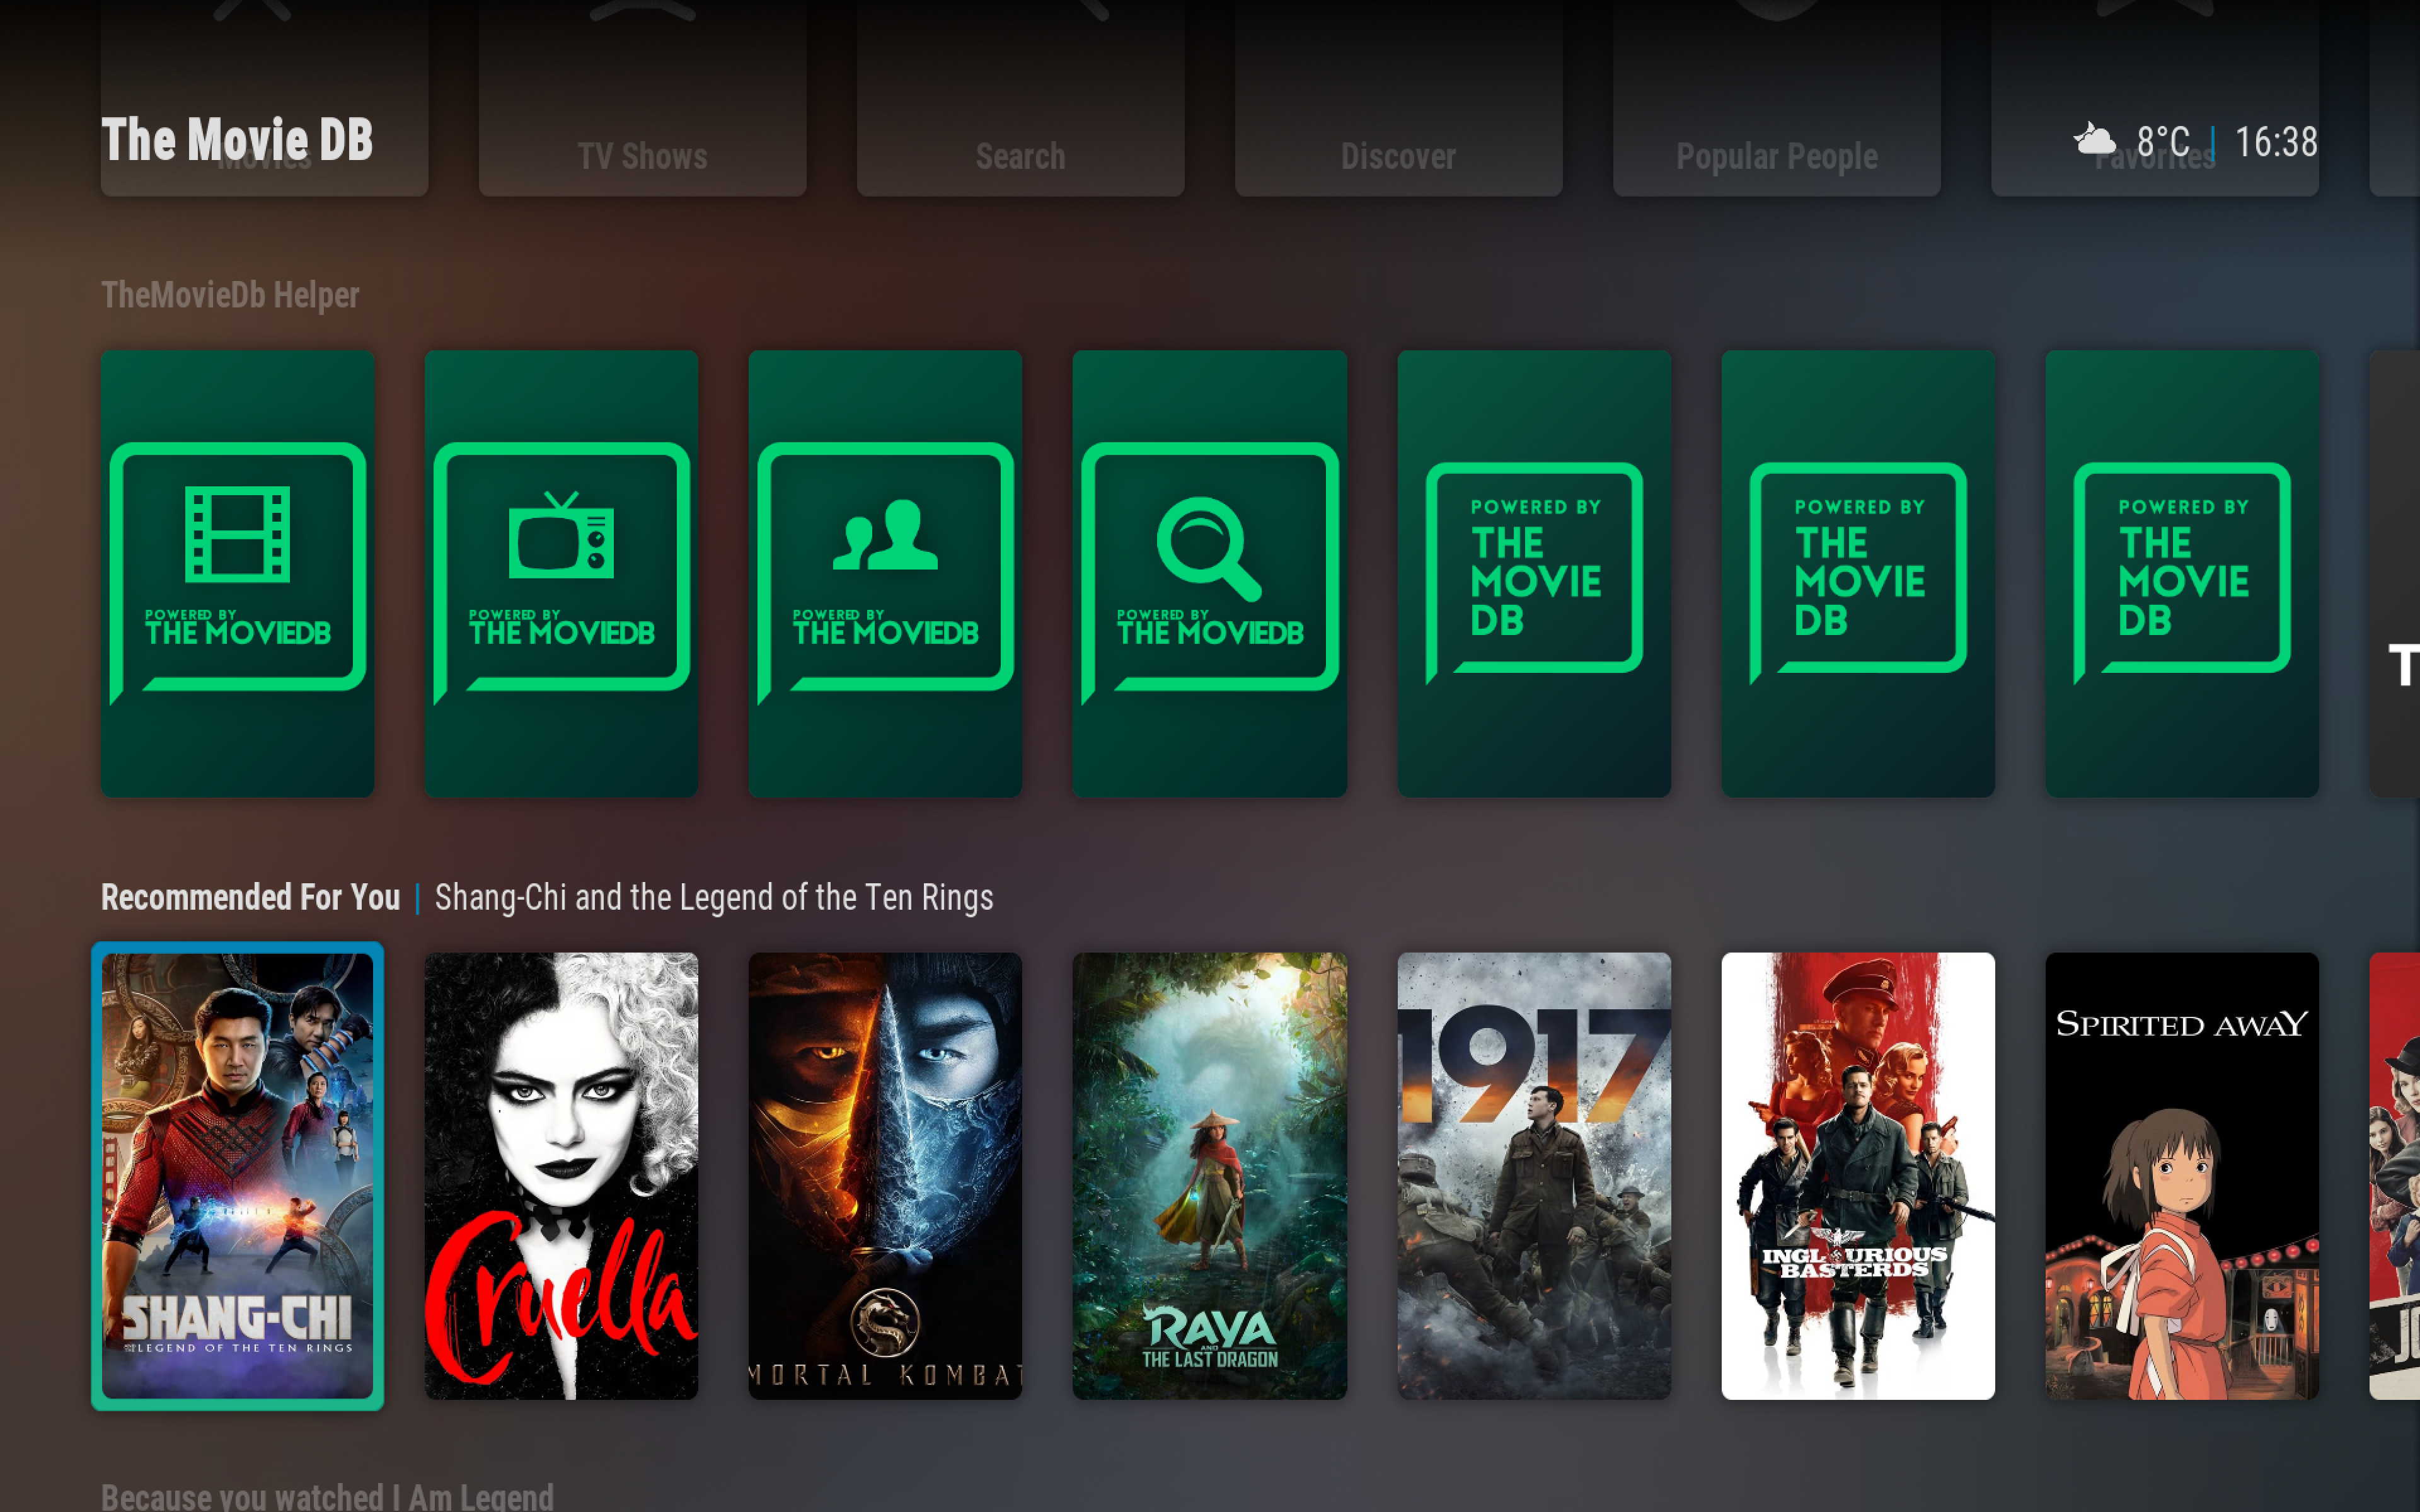Click The Movie DB page title
Image resolution: width=2420 pixels, height=1512 pixels.
point(237,139)
